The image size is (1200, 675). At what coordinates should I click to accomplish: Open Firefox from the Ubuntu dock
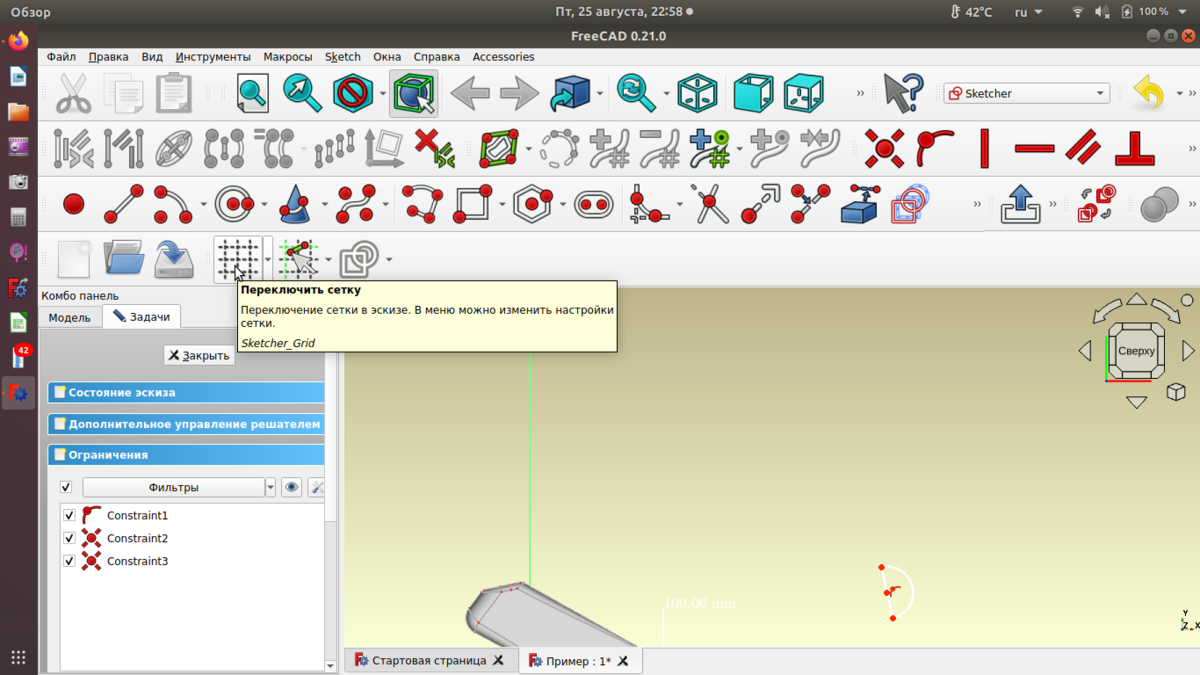18,42
